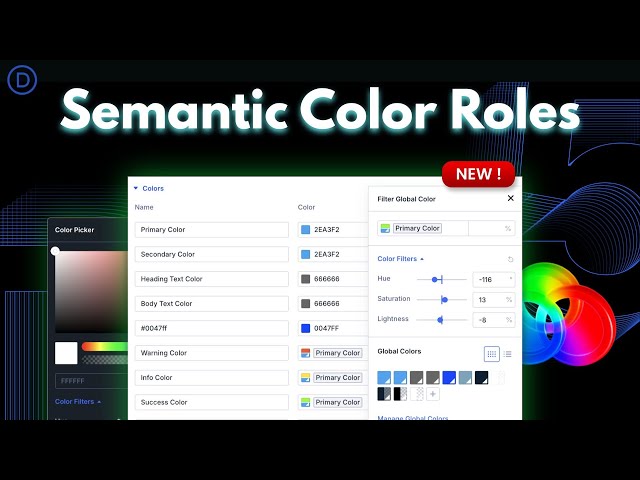
Task: Switch Global Colors to grid view
Action: tap(492, 354)
